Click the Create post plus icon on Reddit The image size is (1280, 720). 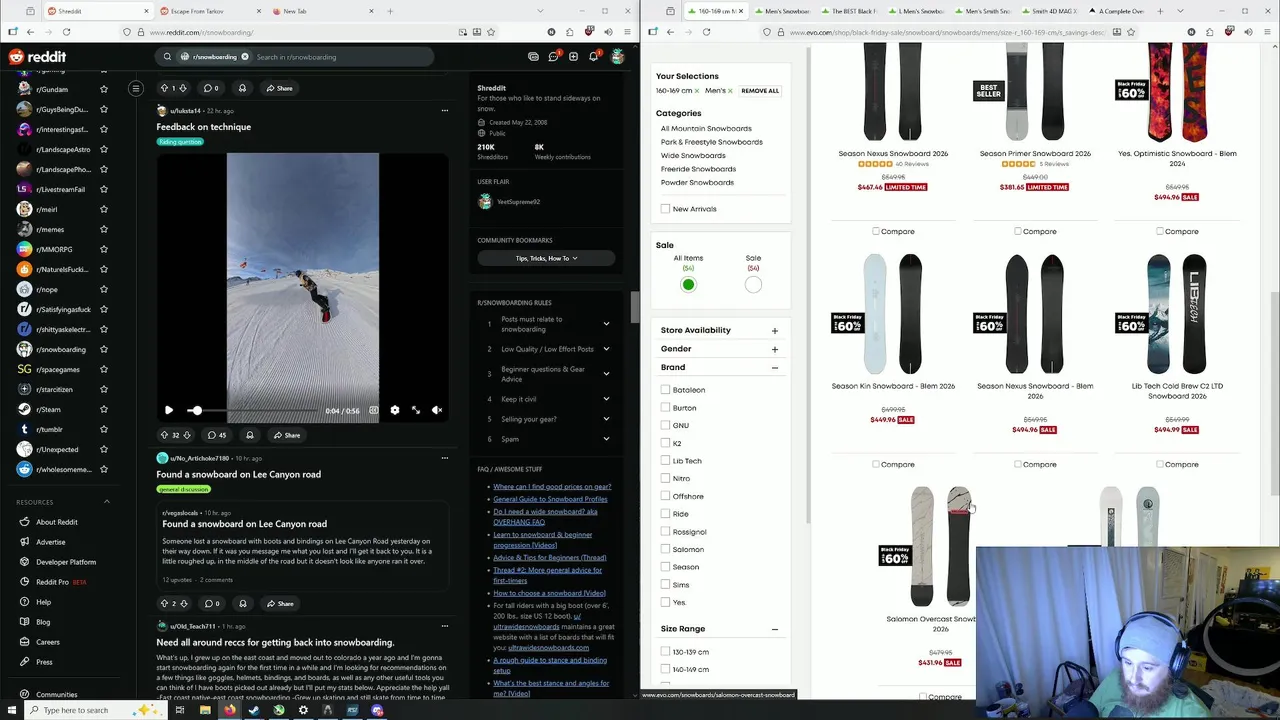(x=573, y=57)
